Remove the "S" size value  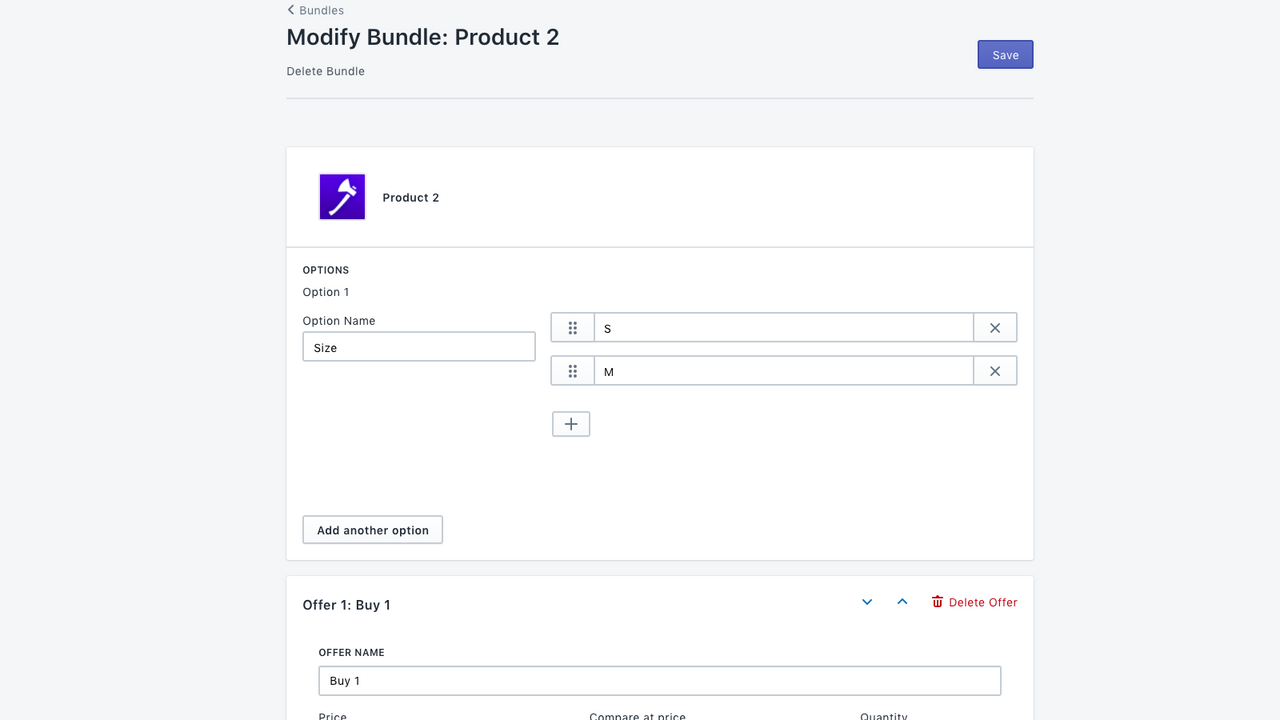[994, 327]
